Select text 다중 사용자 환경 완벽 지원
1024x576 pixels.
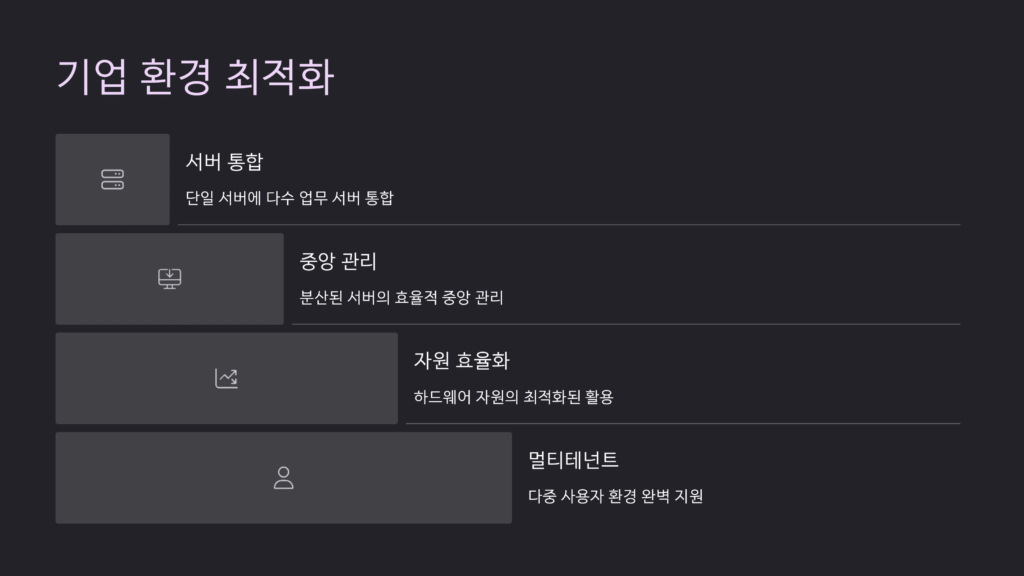pos(615,496)
